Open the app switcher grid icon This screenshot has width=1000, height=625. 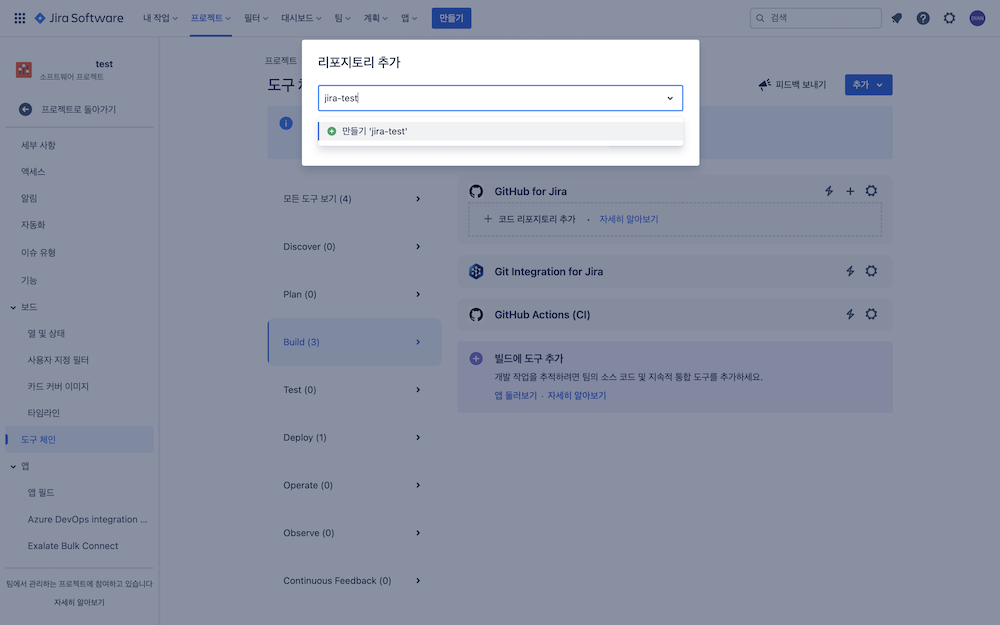pyautogui.click(x=20, y=18)
